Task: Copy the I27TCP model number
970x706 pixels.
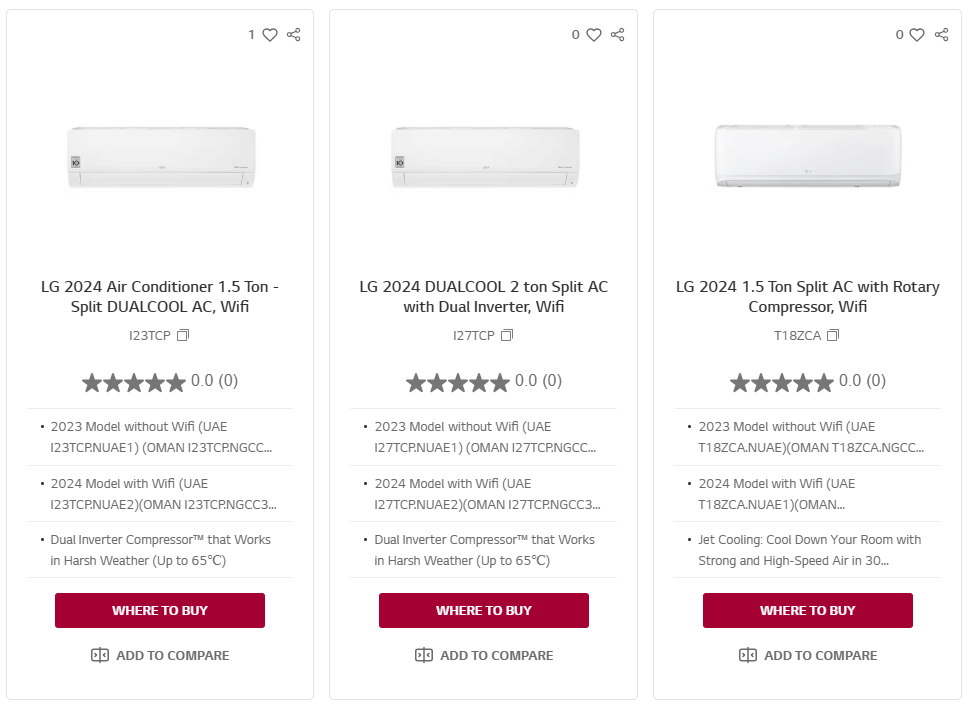Action: [507, 336]
